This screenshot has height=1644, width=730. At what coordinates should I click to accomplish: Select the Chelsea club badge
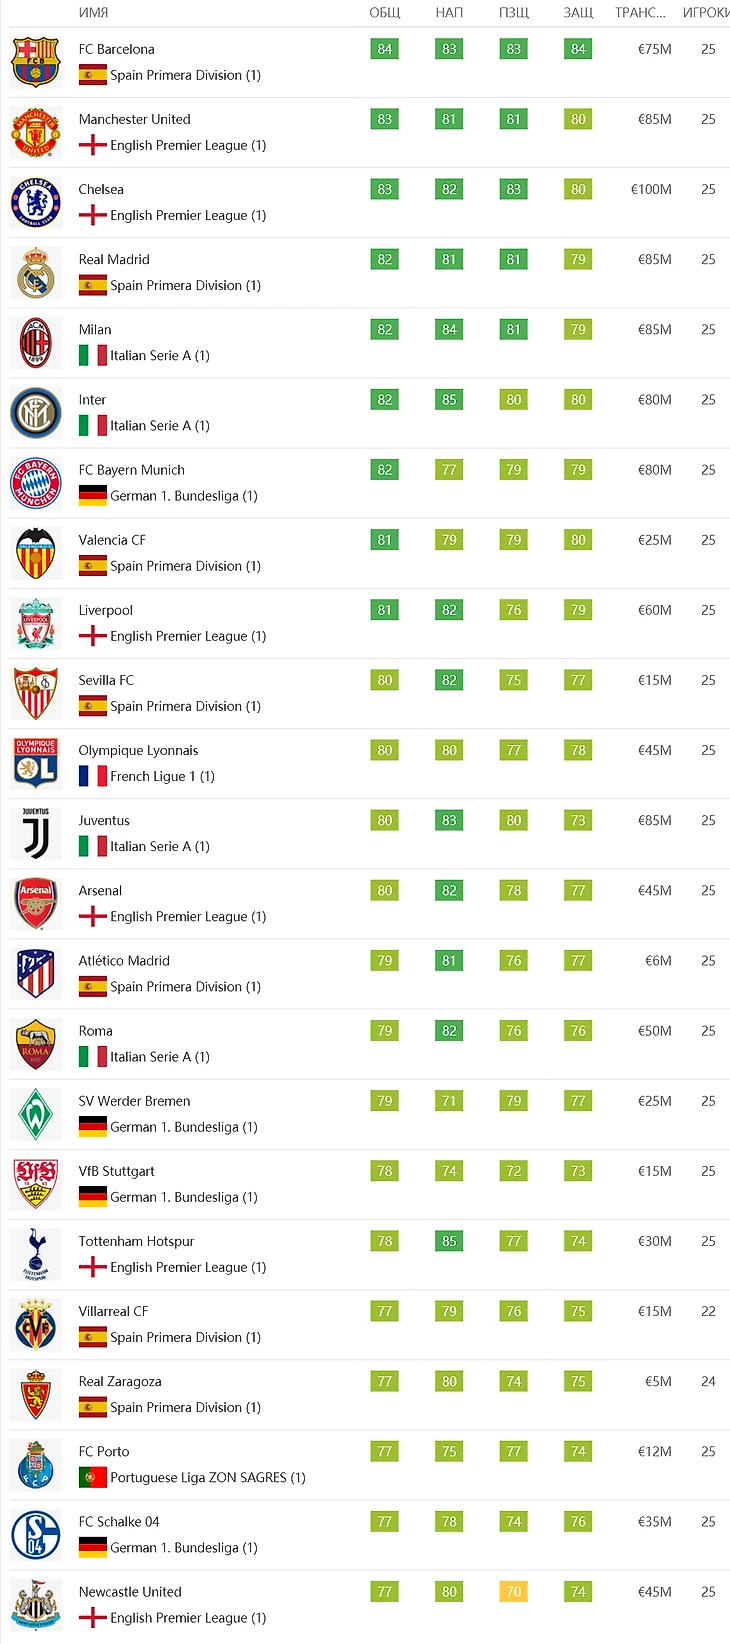coord(36,202)
